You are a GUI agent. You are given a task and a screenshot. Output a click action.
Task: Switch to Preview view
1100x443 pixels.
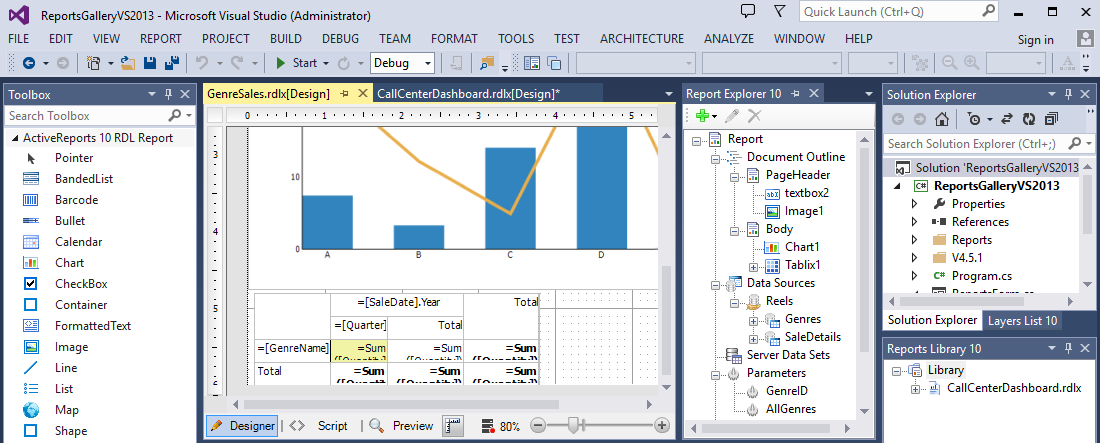(x=412, y=426)
